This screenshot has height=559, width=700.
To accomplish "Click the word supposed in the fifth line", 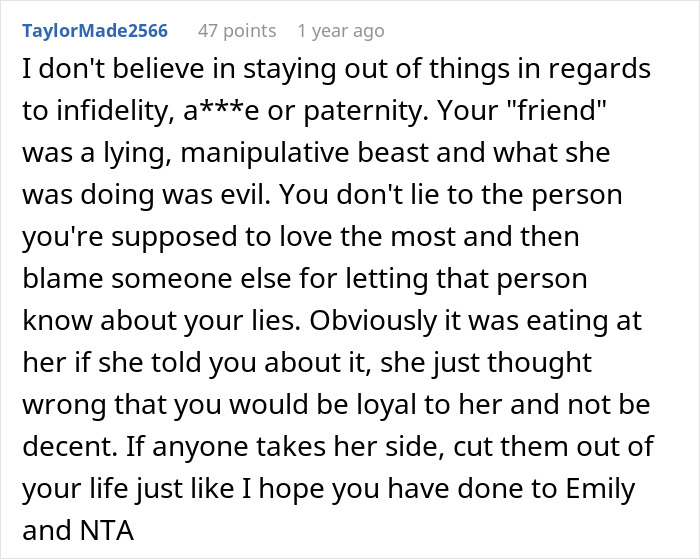I will (x=174, y=238).
